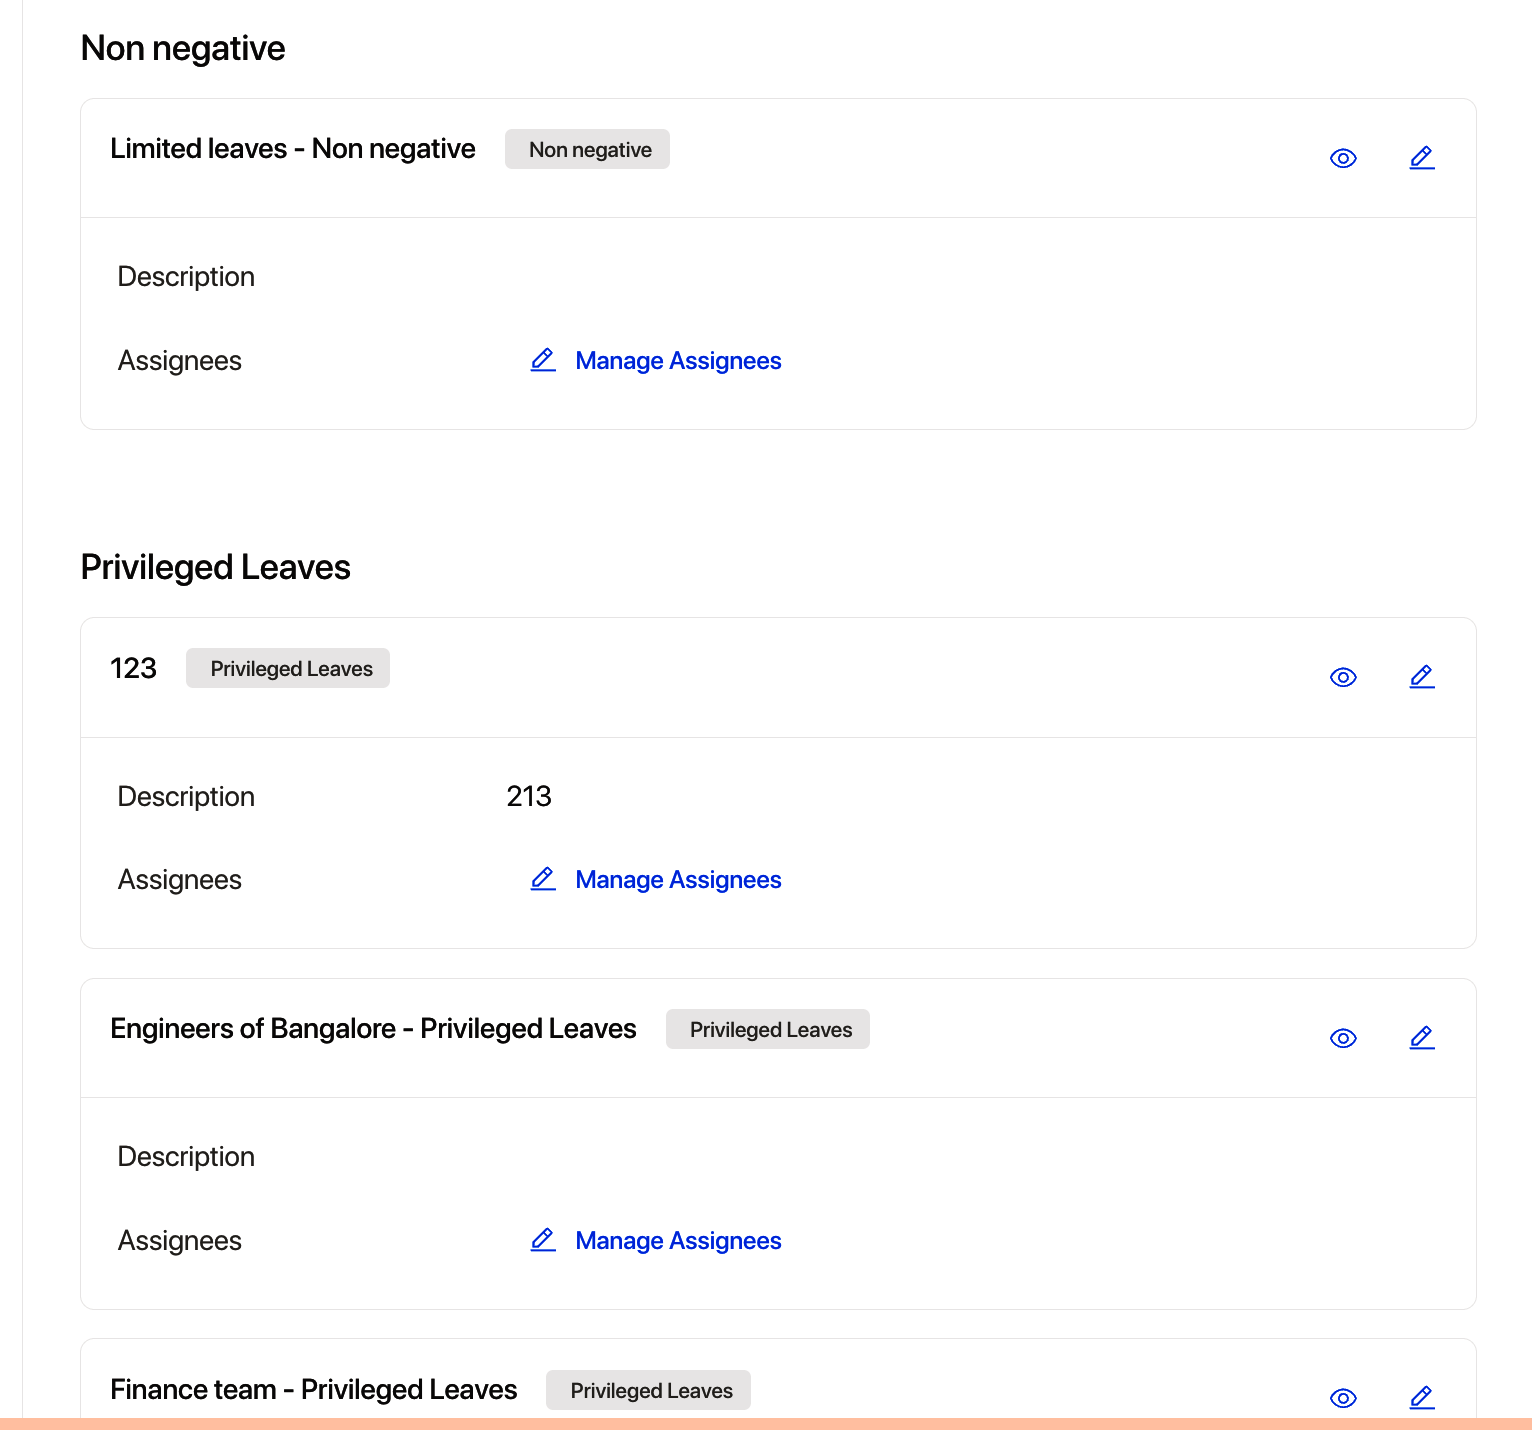Screen dimensions: 1532x1430
Task: Click the Non negative tag badge
Action: (x=588, y=150)
